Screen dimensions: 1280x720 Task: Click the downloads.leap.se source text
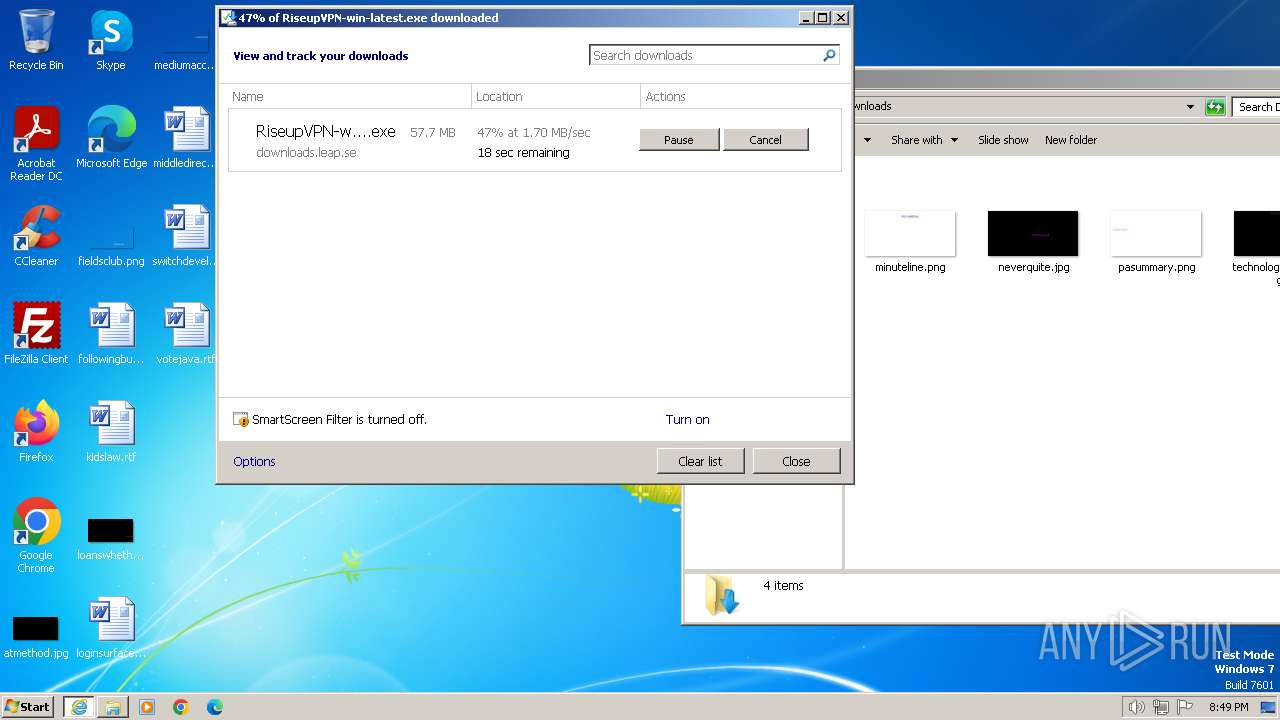click(306, 153)
